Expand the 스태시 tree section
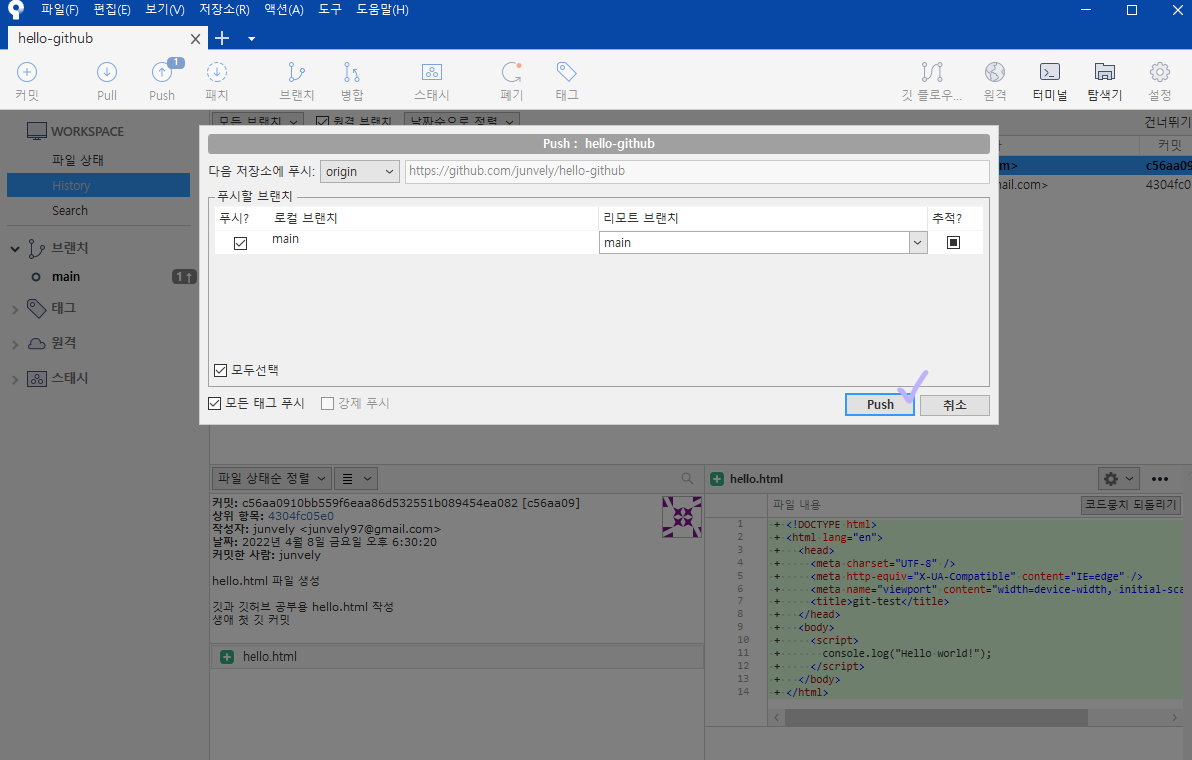Image resolution: width=1192 pixels, height=760 pixels. pos(15,379)
